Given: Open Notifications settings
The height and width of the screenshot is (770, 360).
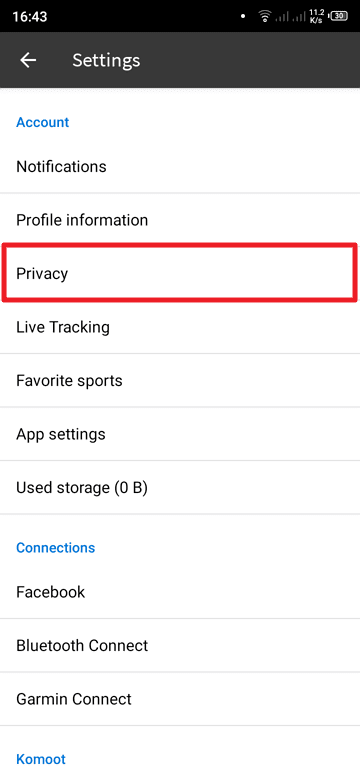Looking at the screenshot, I should point(180,166).
